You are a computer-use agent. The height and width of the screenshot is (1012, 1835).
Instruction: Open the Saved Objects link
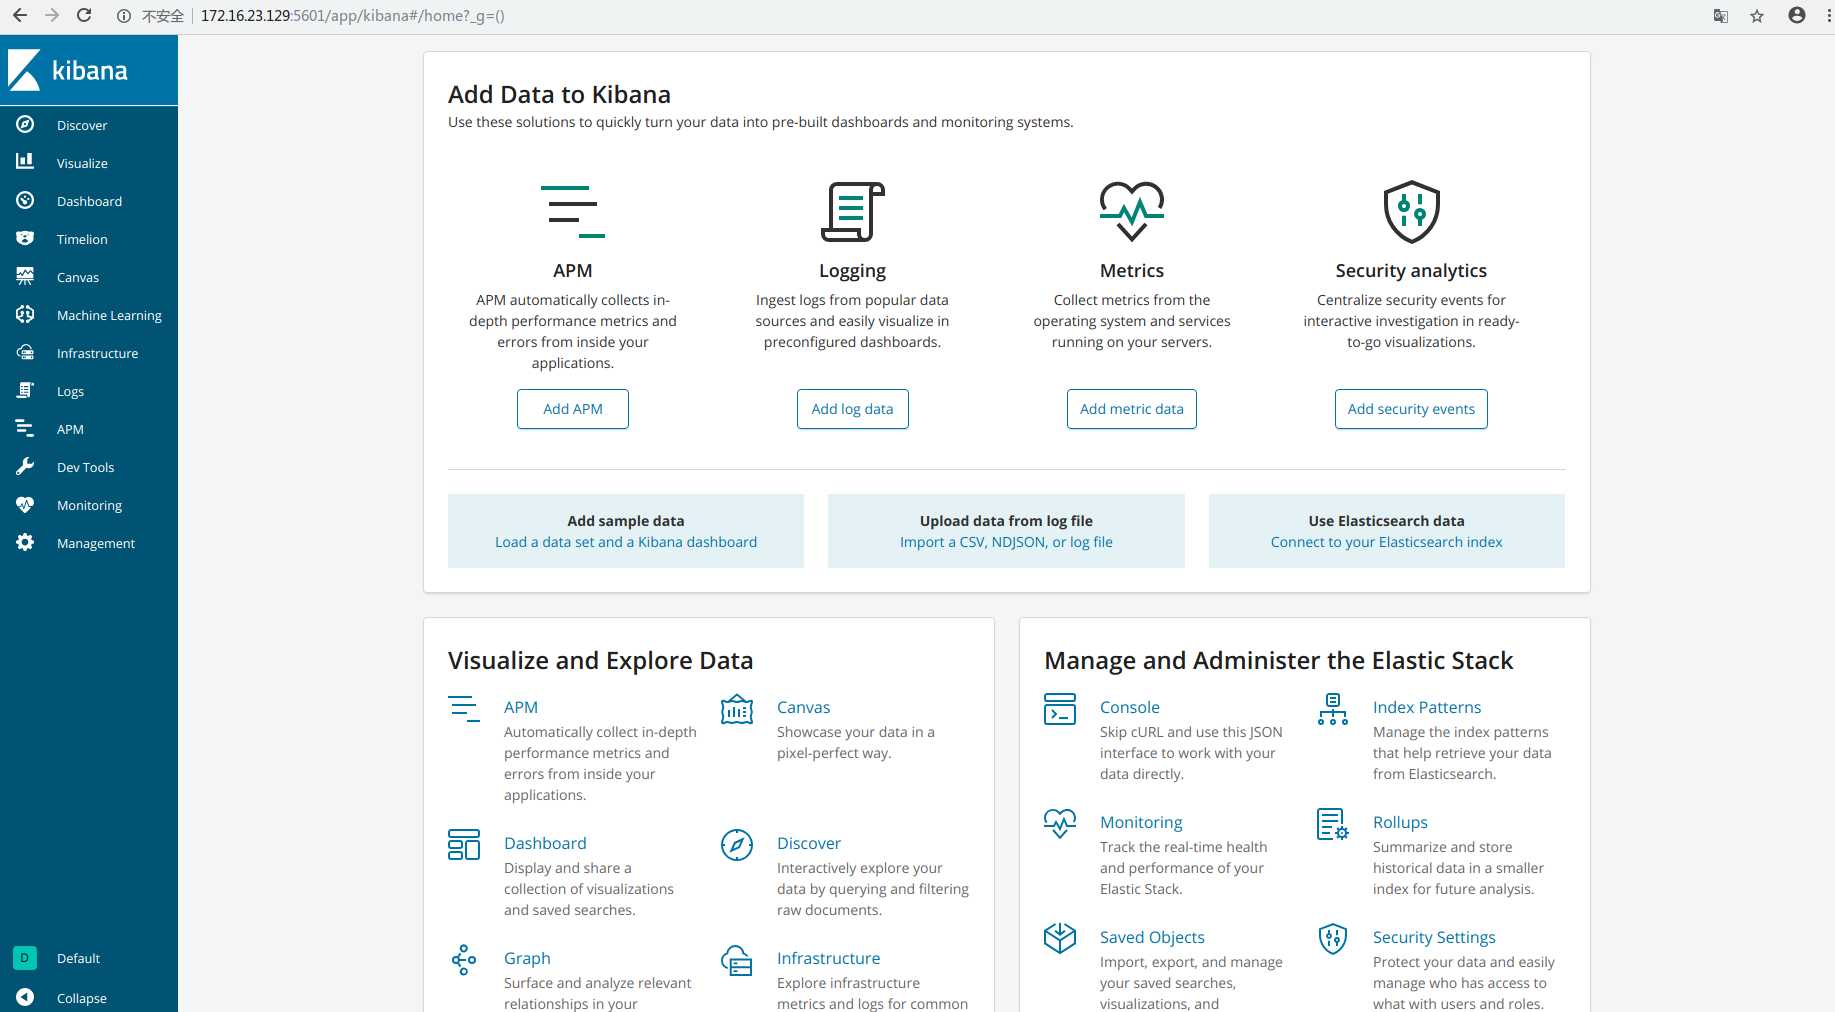coord(1152,937)
